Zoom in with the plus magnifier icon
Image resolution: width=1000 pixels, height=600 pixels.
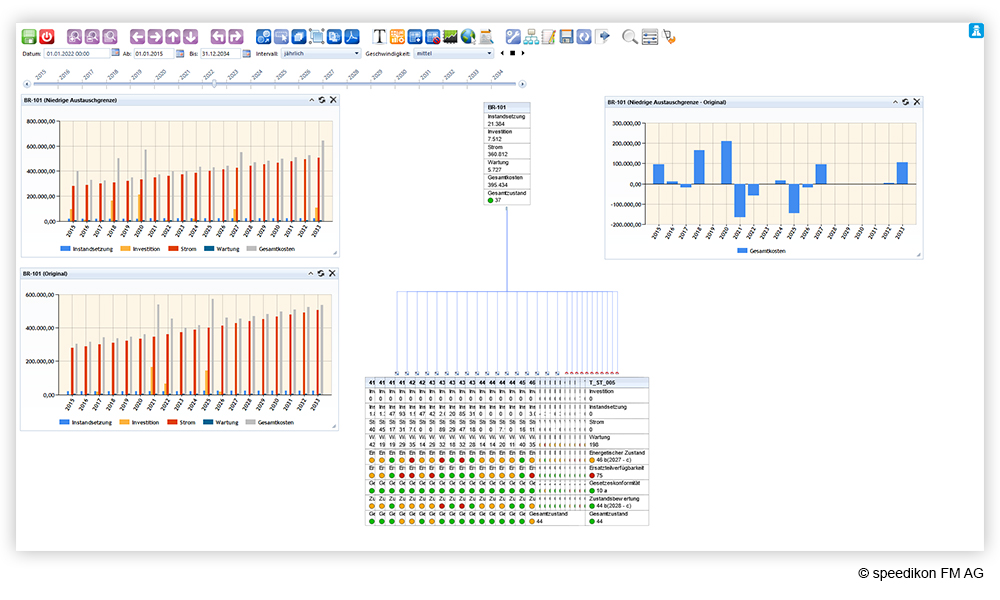point(75,37)
